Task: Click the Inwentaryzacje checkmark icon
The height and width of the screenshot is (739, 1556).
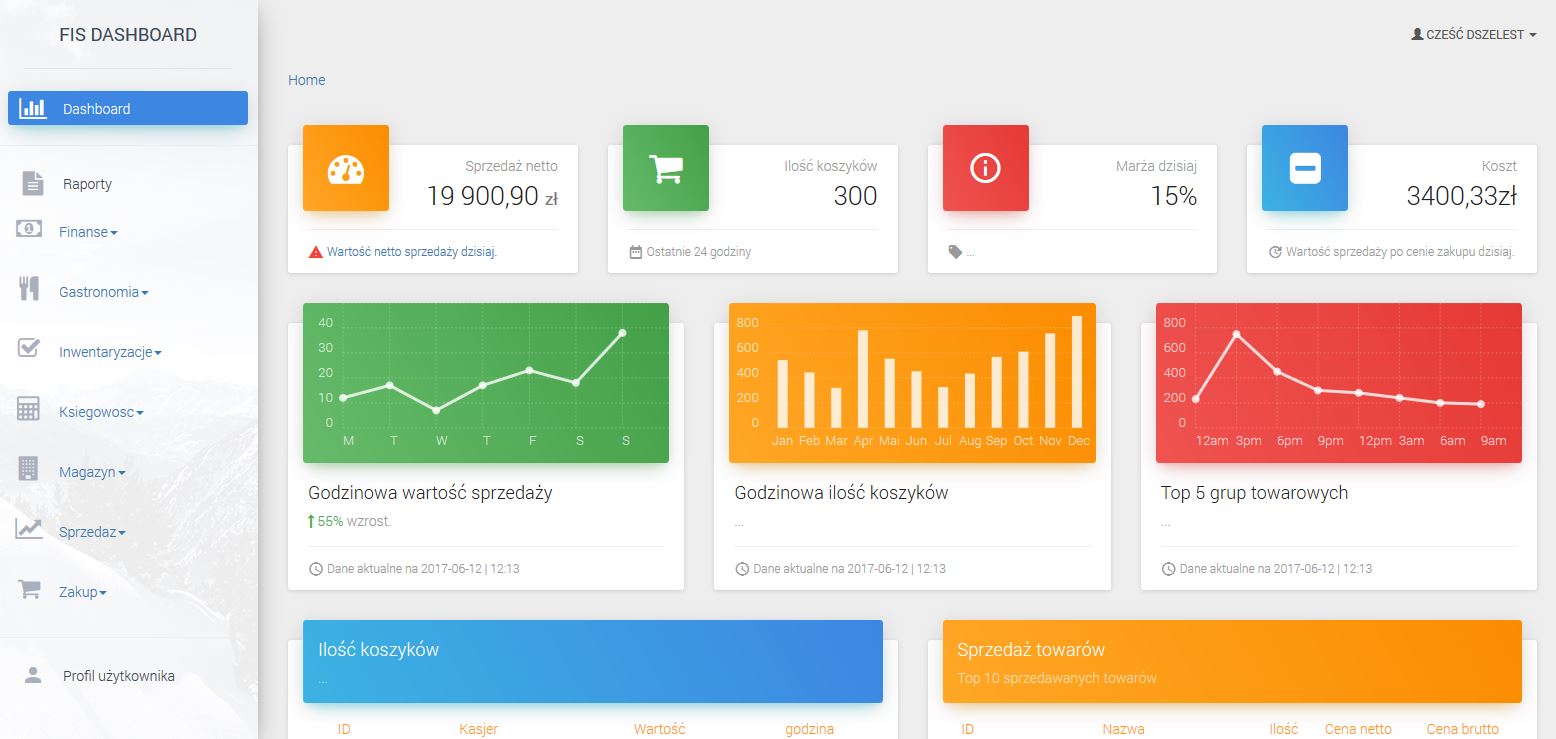Action: 29,348
